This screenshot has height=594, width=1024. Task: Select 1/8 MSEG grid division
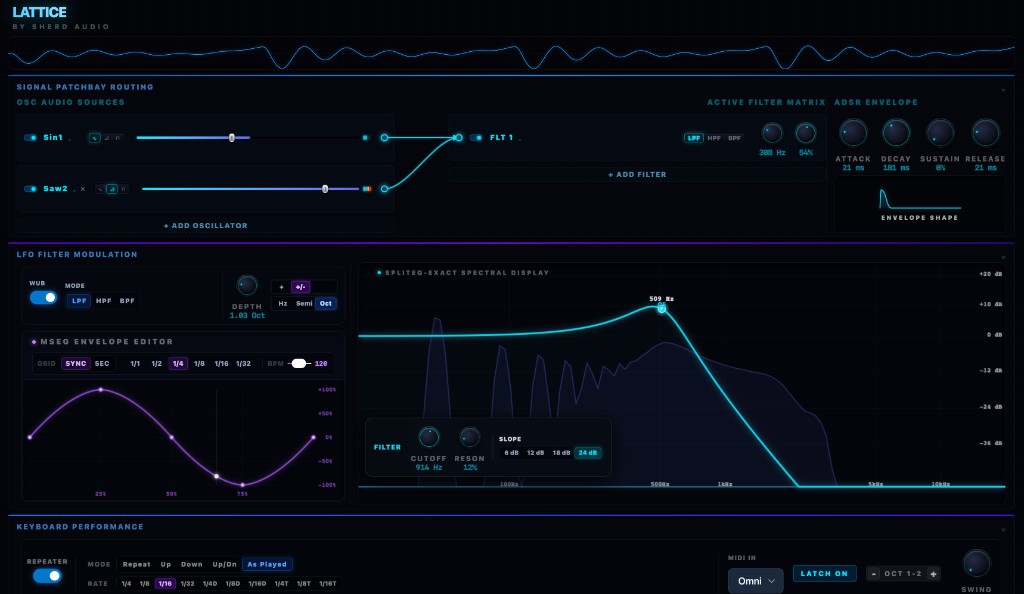199,364
